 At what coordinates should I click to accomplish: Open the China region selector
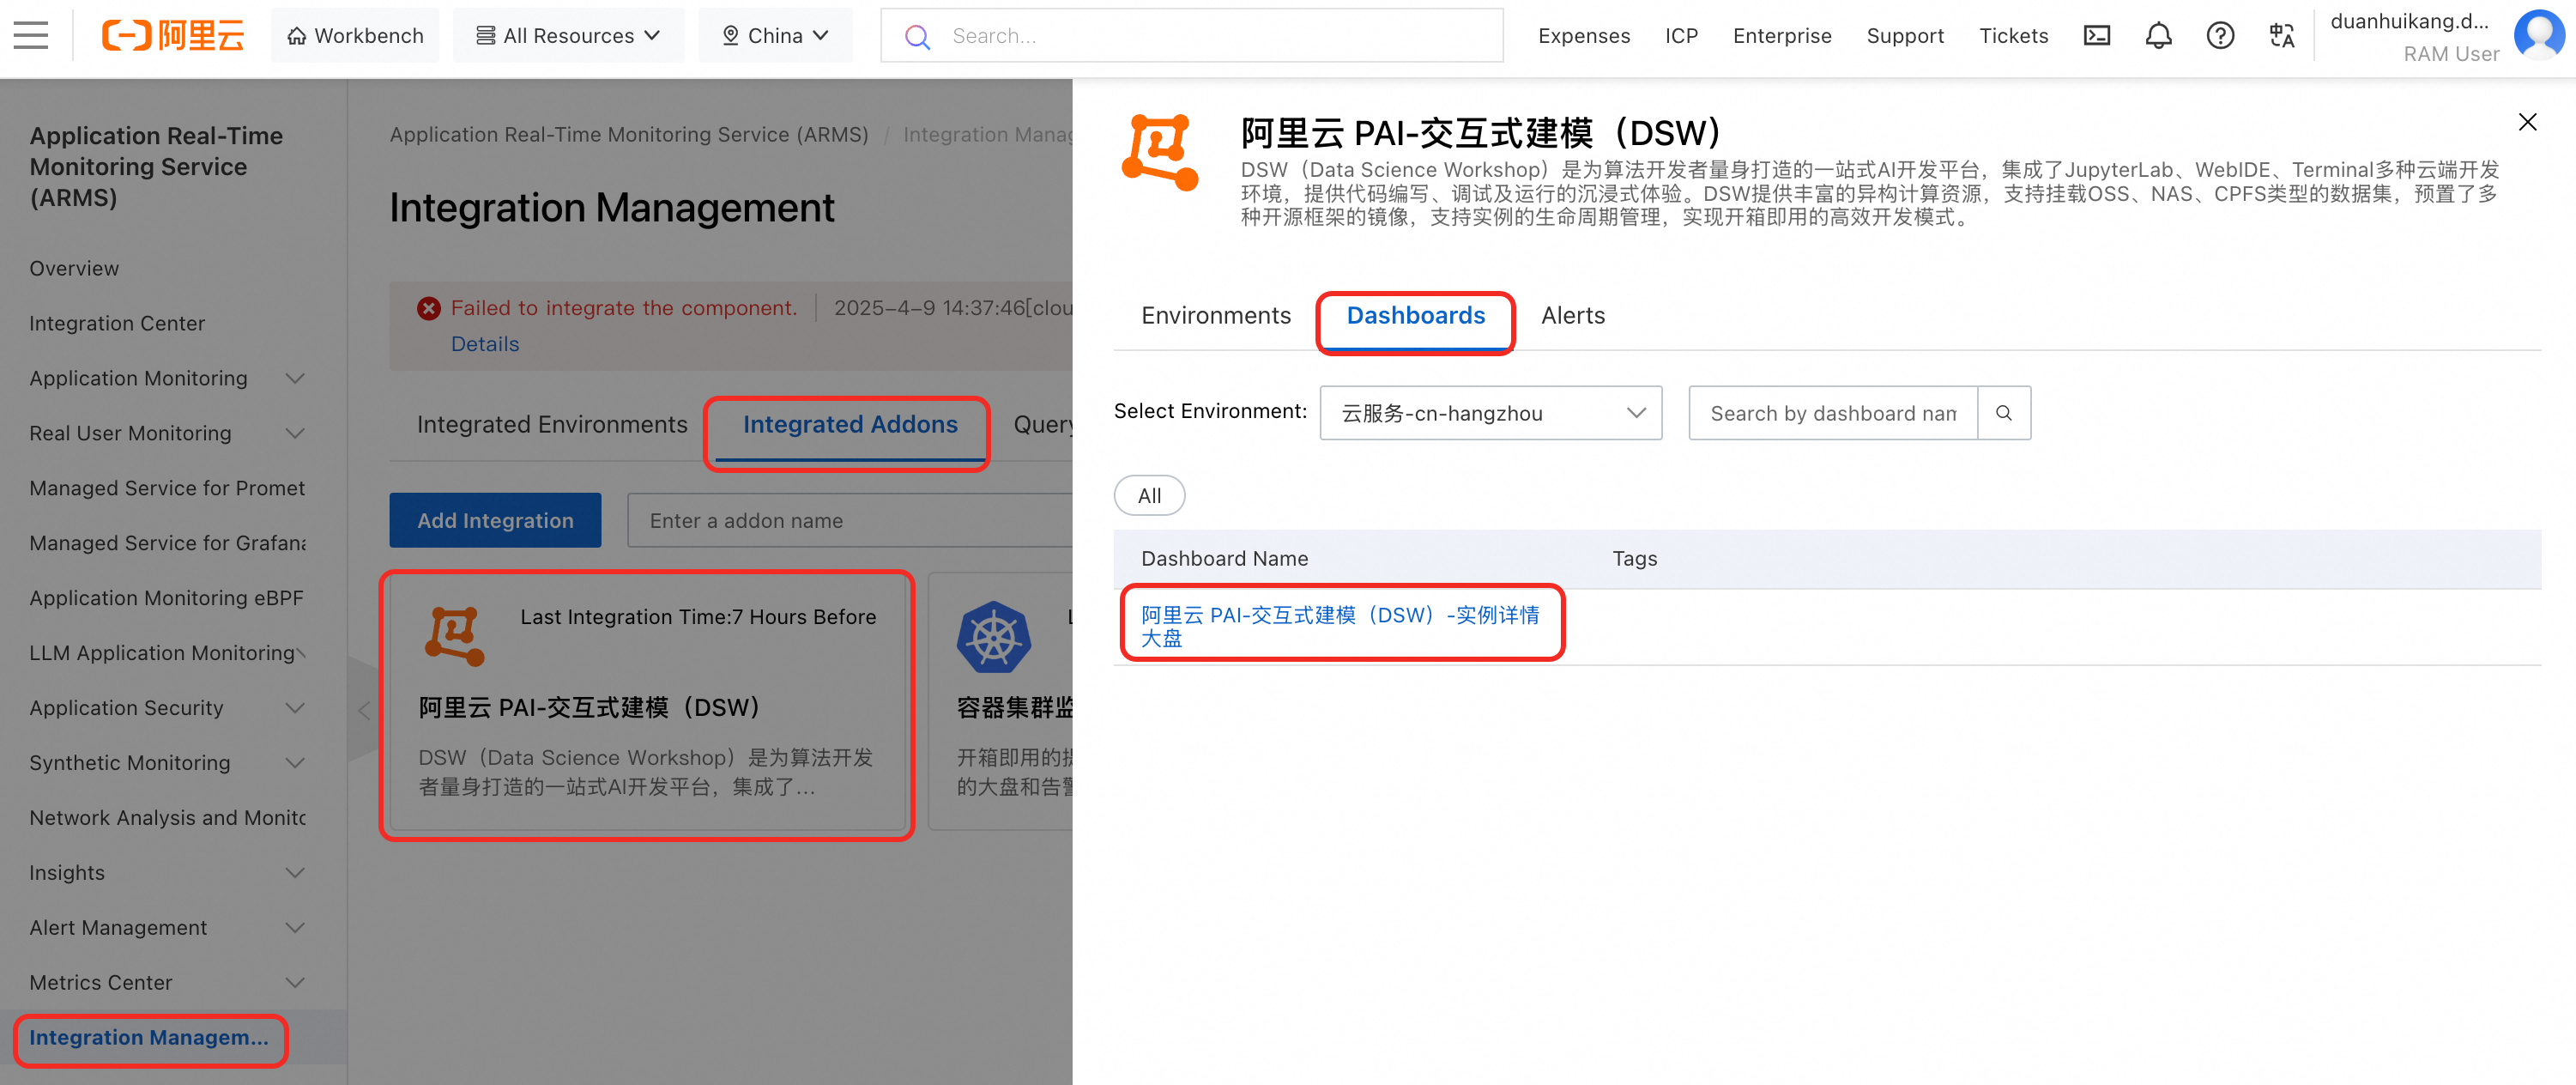776,35
